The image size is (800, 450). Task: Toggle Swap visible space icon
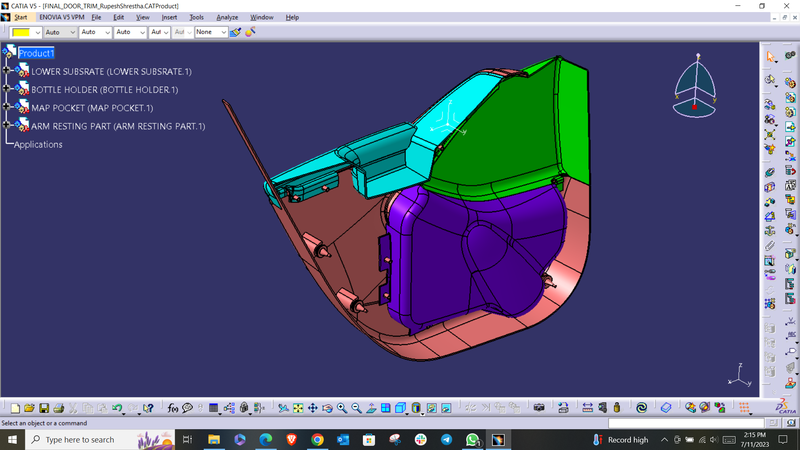(x=446, y=408)
